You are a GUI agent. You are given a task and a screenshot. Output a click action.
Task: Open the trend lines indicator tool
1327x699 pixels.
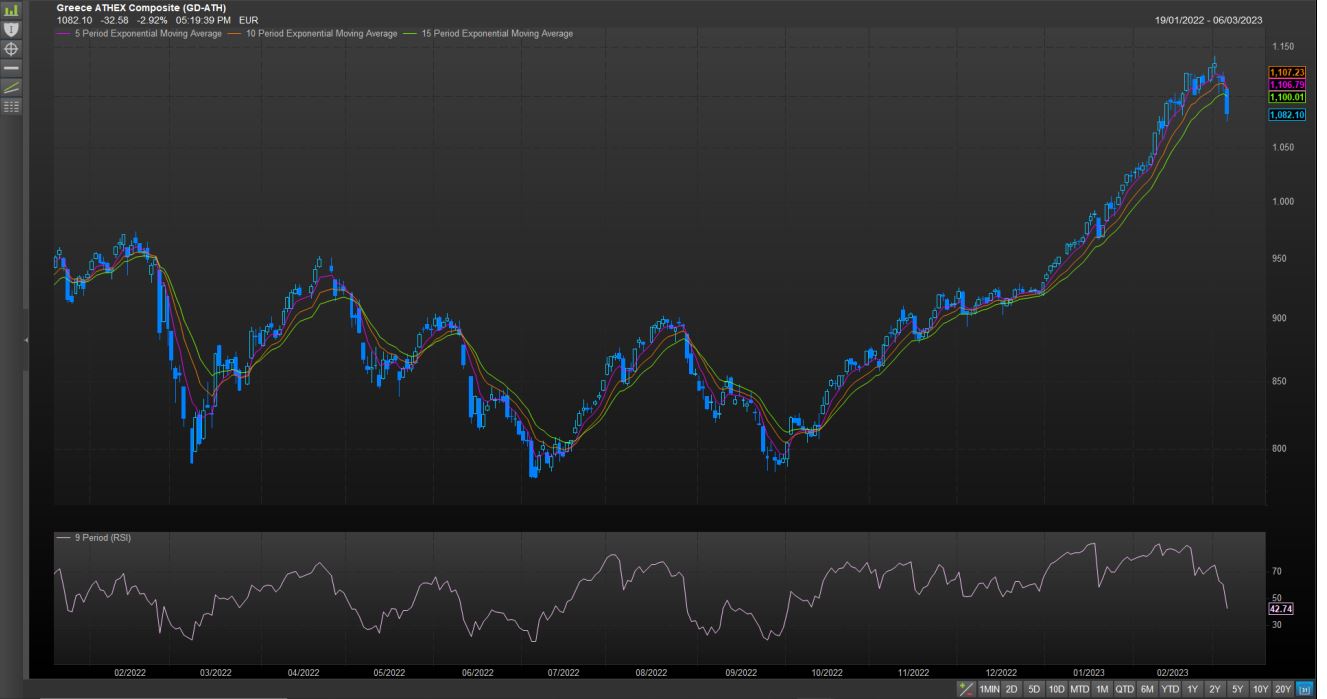11,87
